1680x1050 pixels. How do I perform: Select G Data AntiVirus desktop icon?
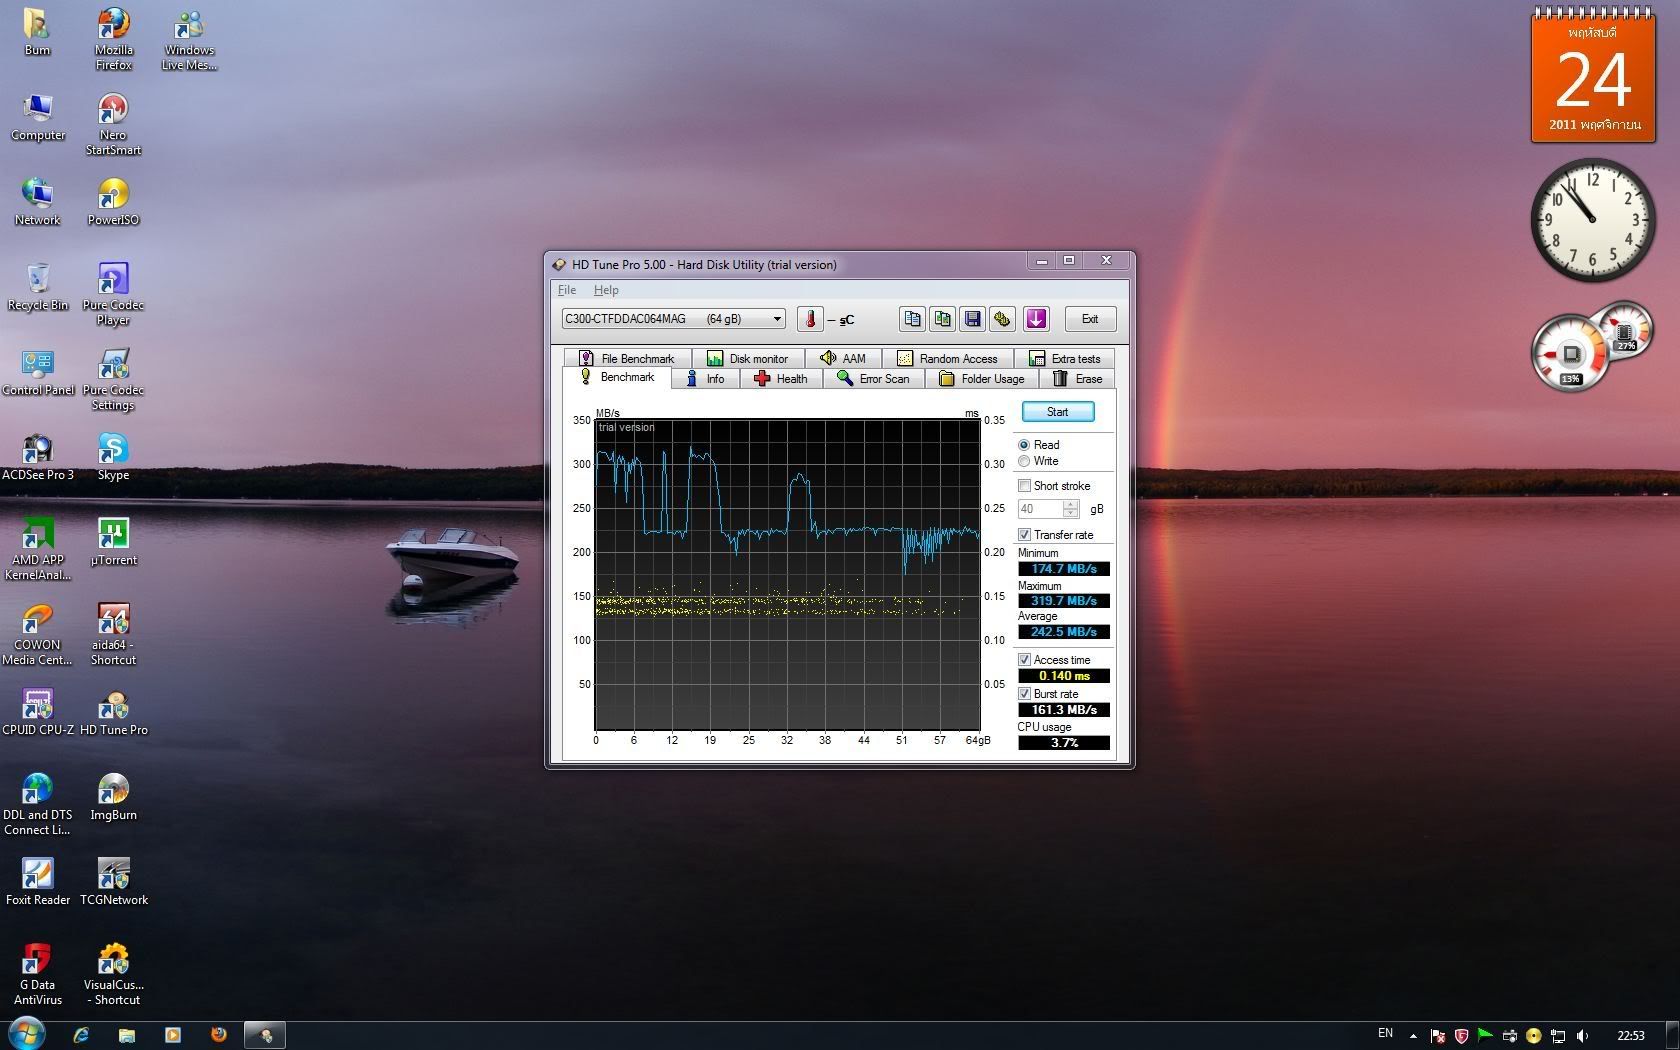coord(38,974)
